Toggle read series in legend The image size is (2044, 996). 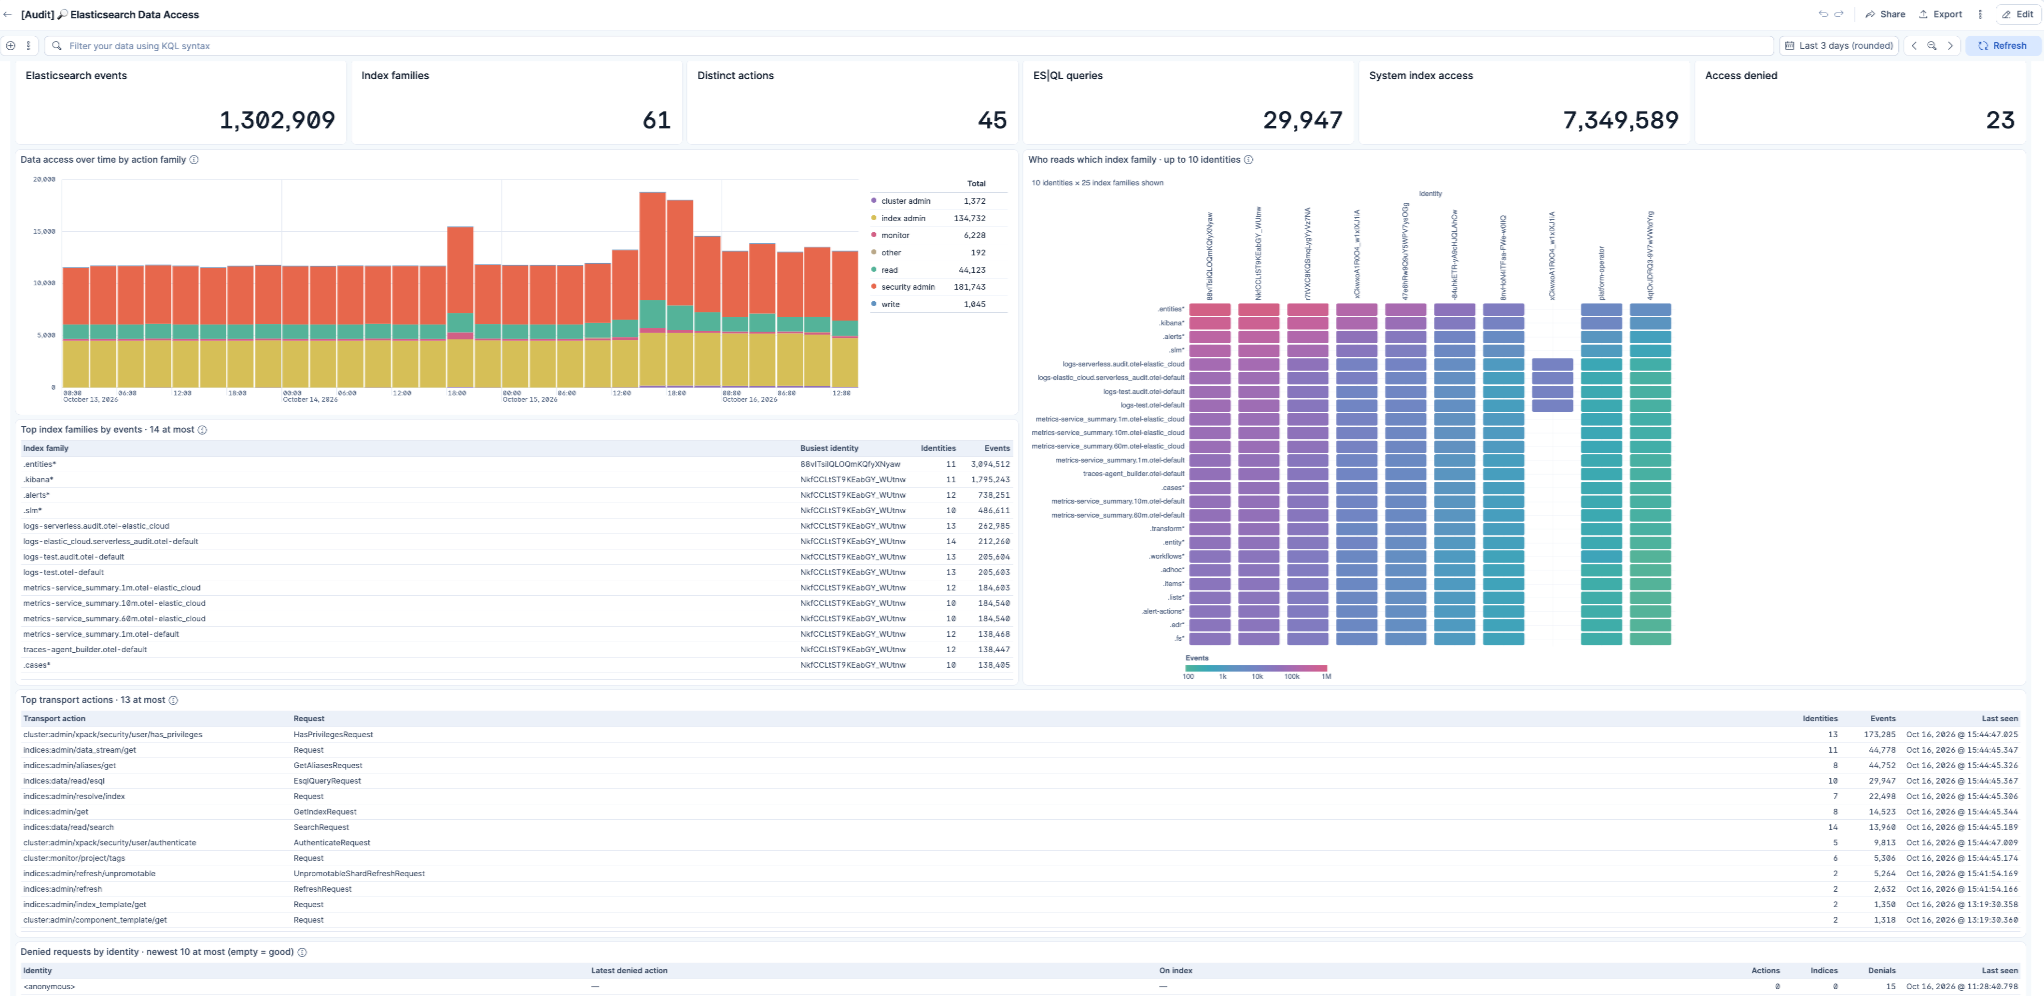pos(889,270)
